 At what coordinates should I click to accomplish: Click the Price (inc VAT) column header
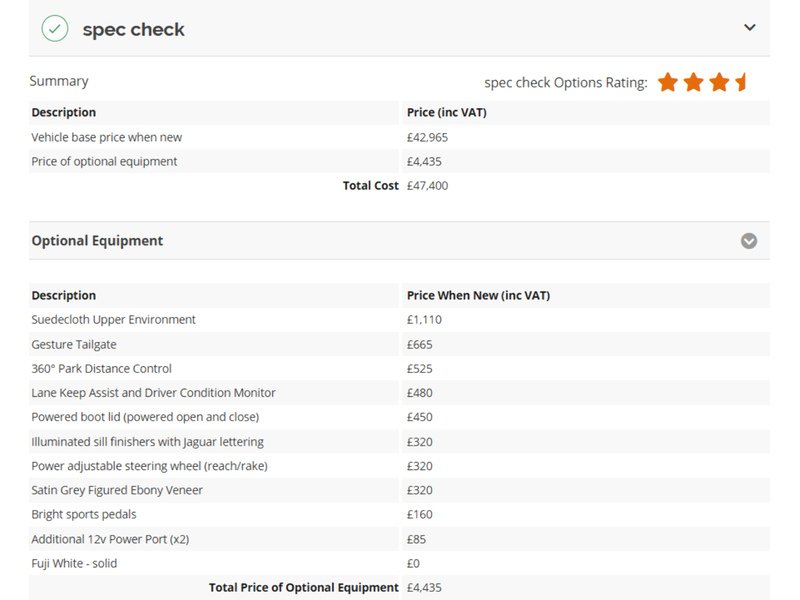(x=446, y=112)
